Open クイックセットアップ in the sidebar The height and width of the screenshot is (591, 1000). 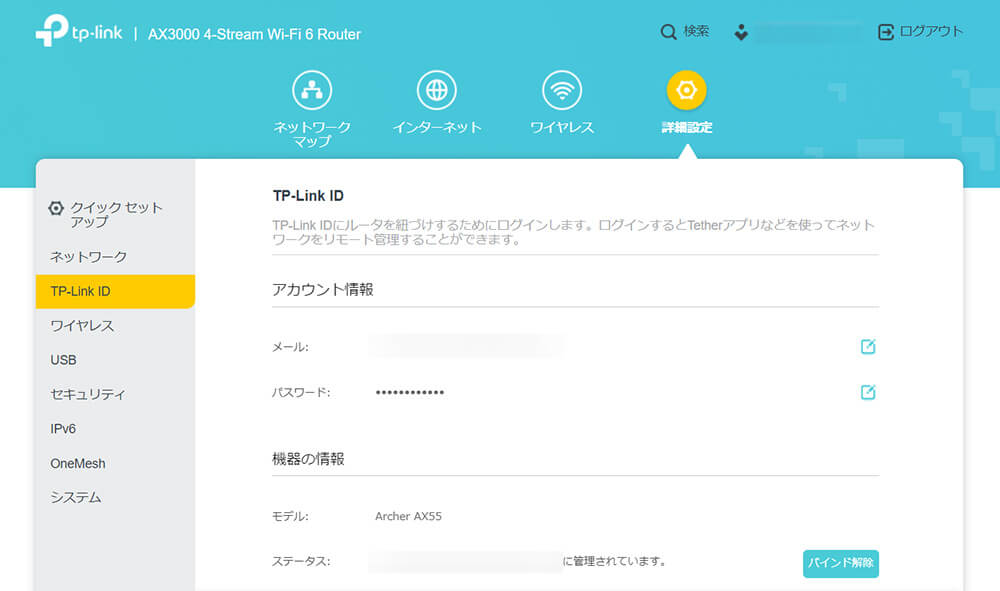pos(115,215)
